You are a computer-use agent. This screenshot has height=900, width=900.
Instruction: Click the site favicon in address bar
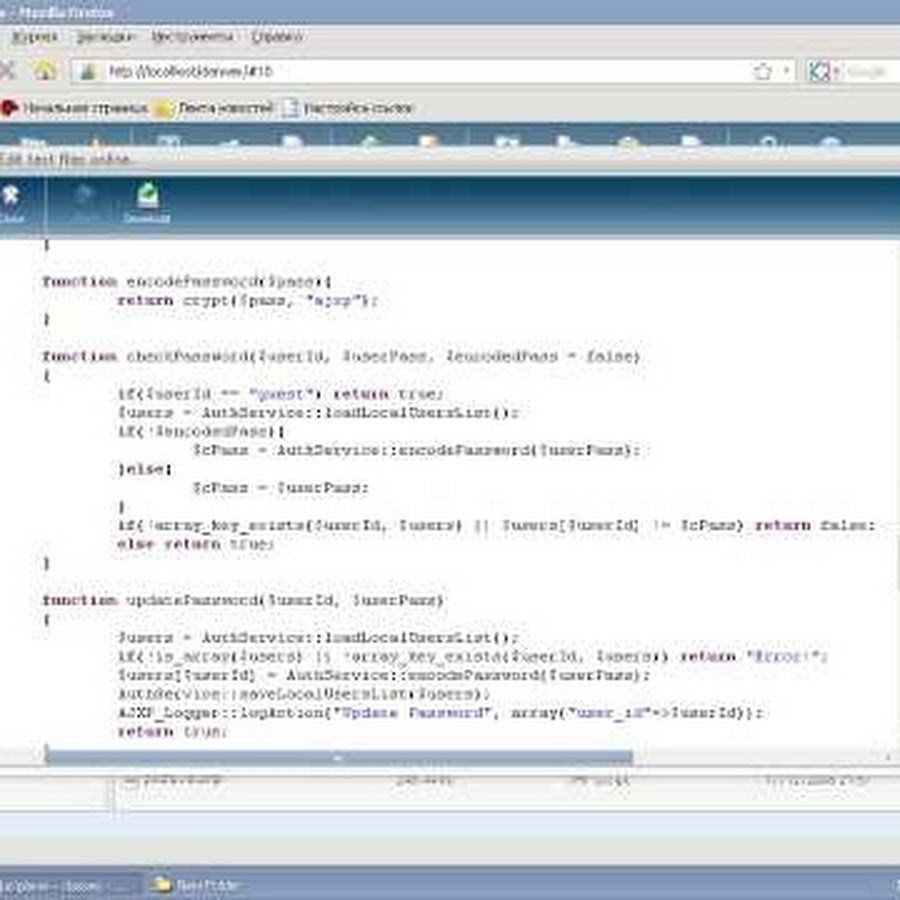pyautogui.click(x=87, y=72)
